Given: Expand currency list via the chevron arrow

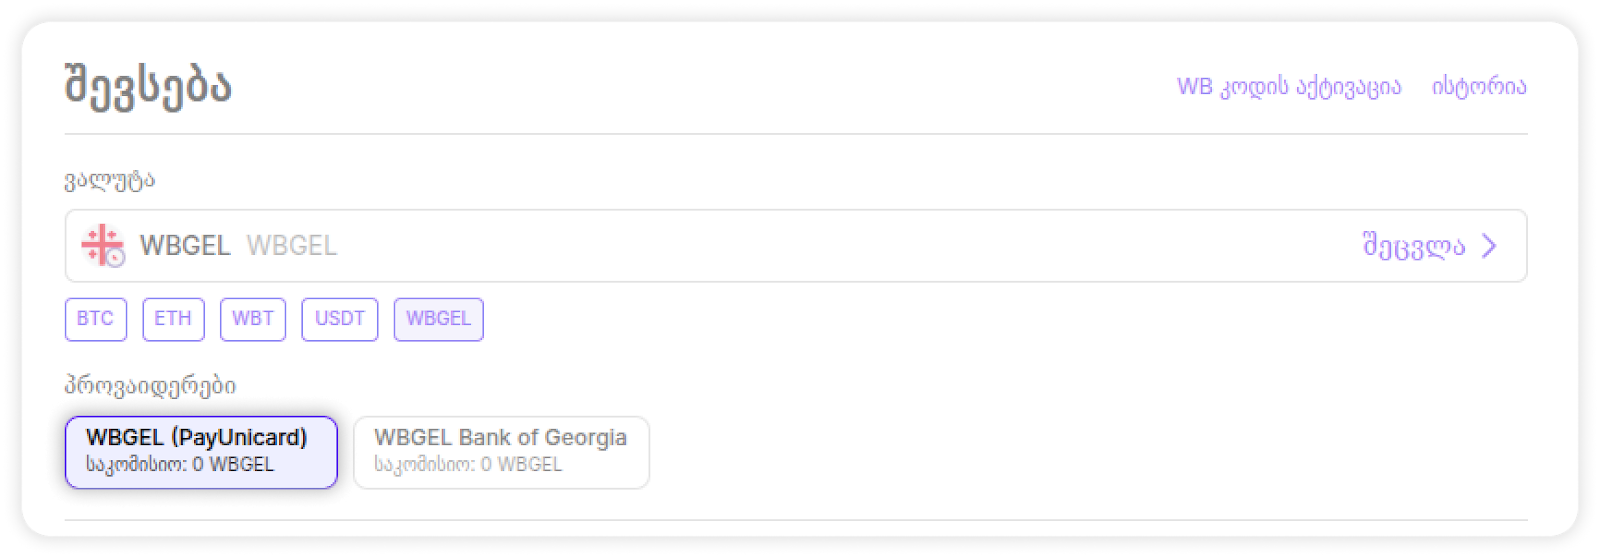Looking at the screenshot, I should (1489, 246).
